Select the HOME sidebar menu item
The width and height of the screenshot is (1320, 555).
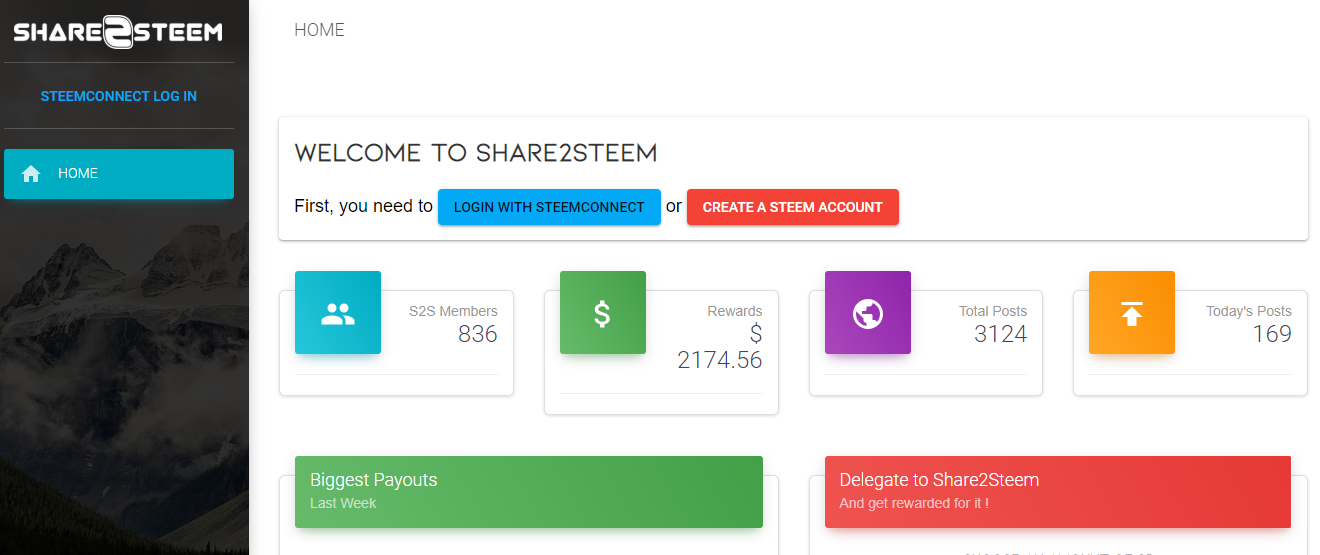click(x=119, y=174)
